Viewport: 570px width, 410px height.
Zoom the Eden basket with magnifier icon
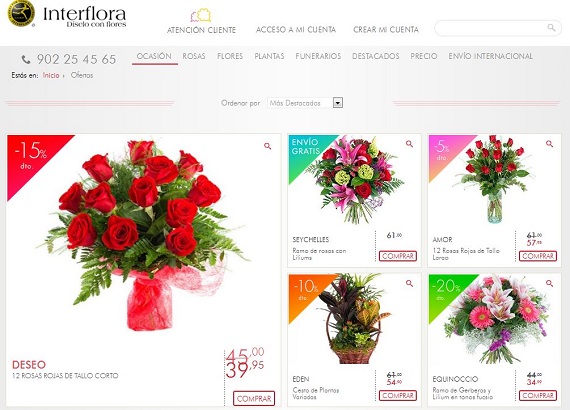(x=409, y=284)
